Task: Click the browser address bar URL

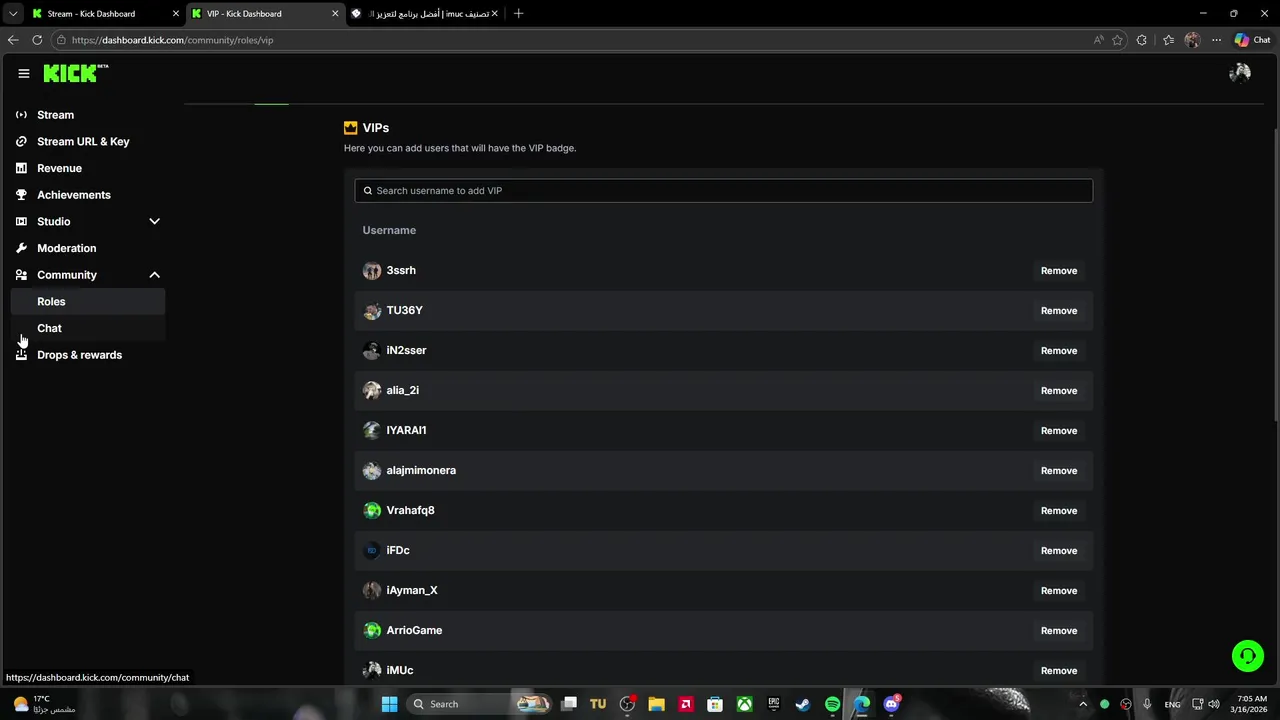Action: 172,40
